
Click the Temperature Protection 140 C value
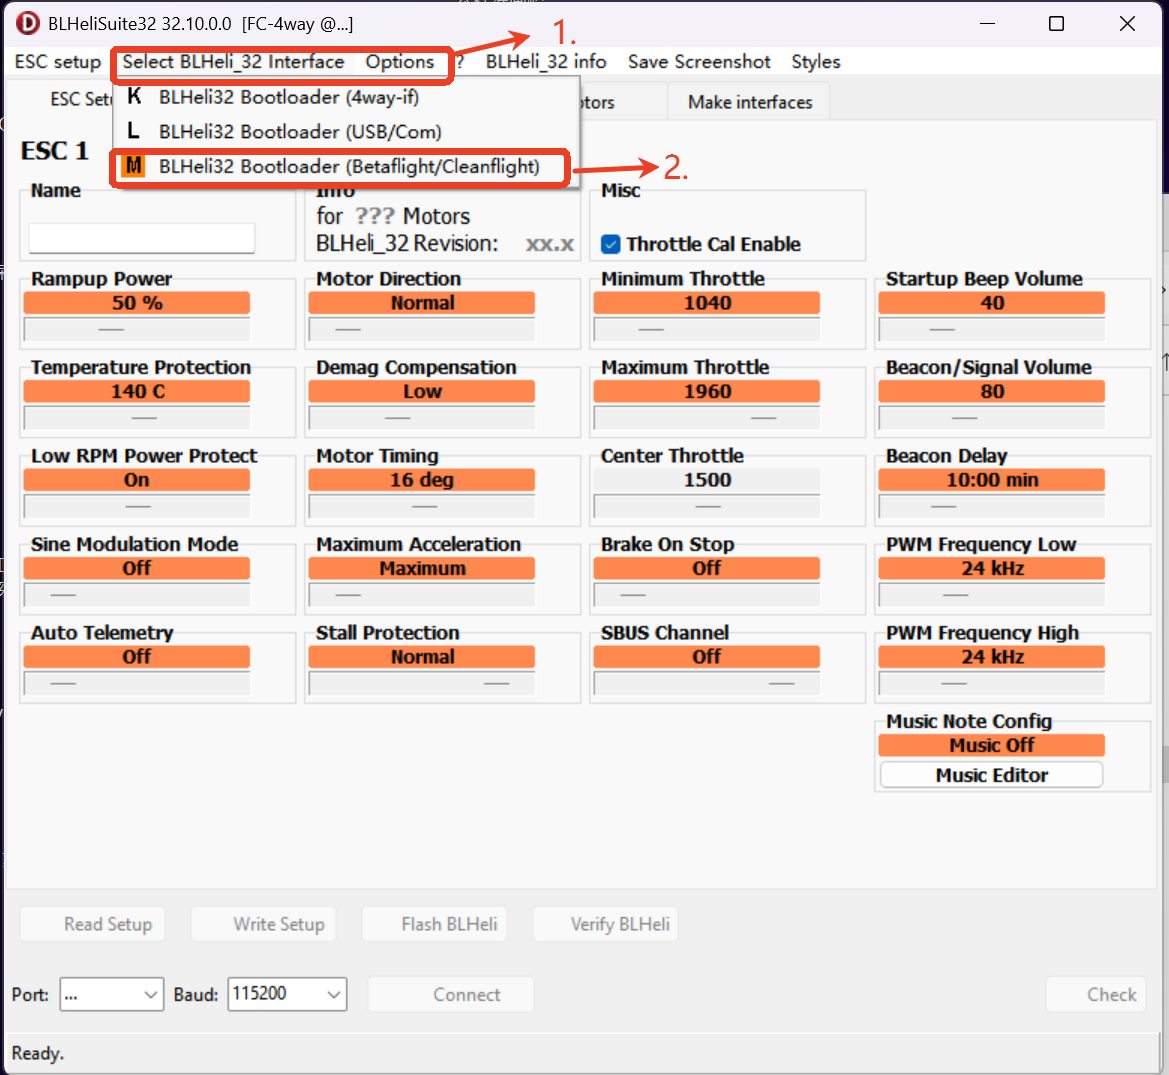(x=136, y=391)
